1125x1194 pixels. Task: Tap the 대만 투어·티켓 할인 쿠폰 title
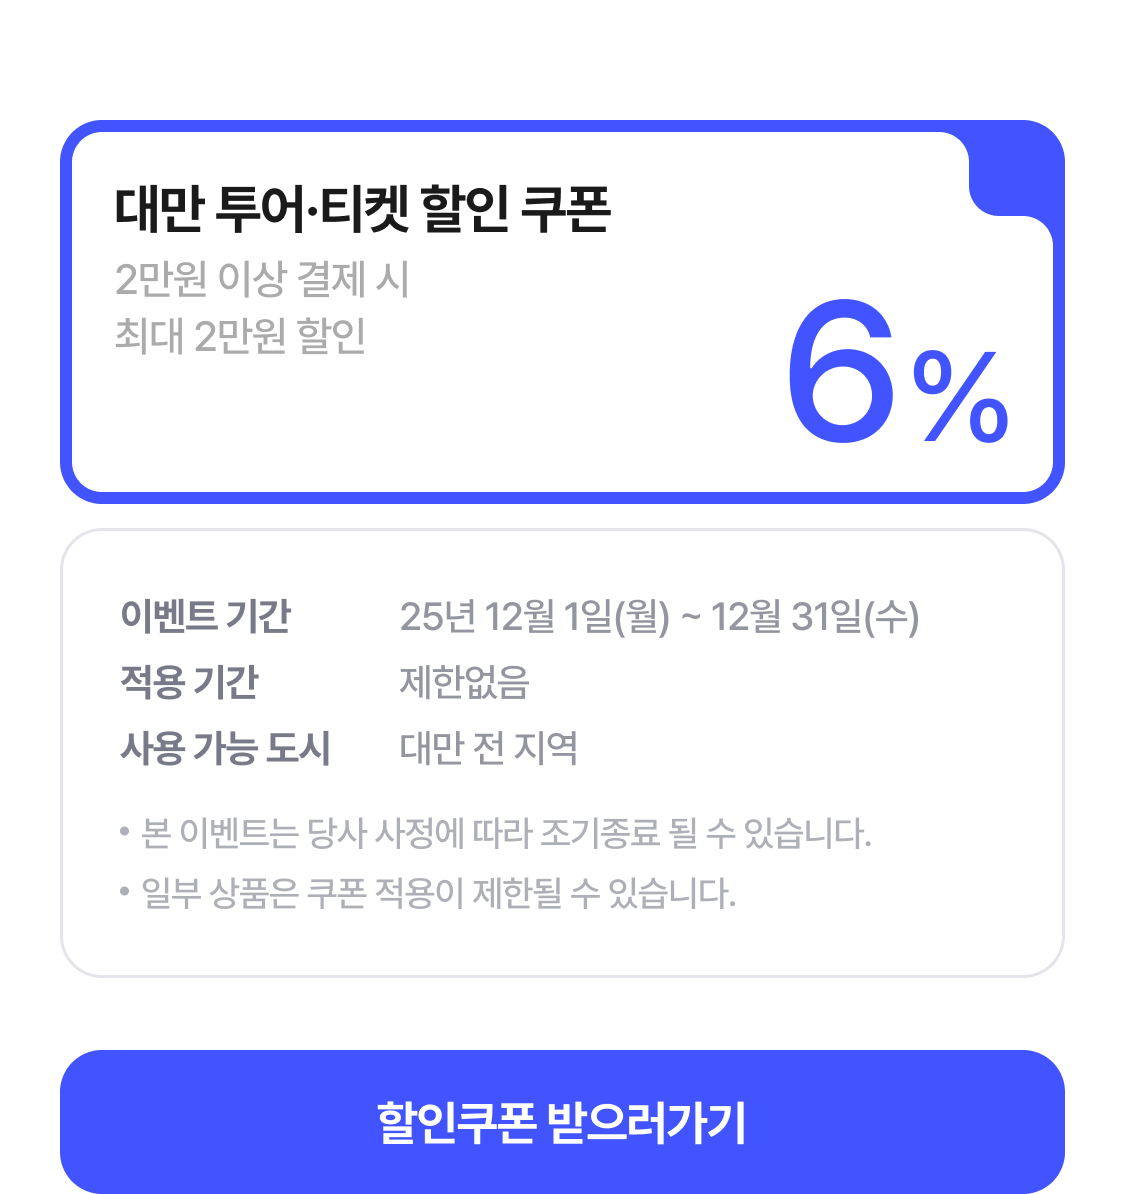tap(362, 209)
